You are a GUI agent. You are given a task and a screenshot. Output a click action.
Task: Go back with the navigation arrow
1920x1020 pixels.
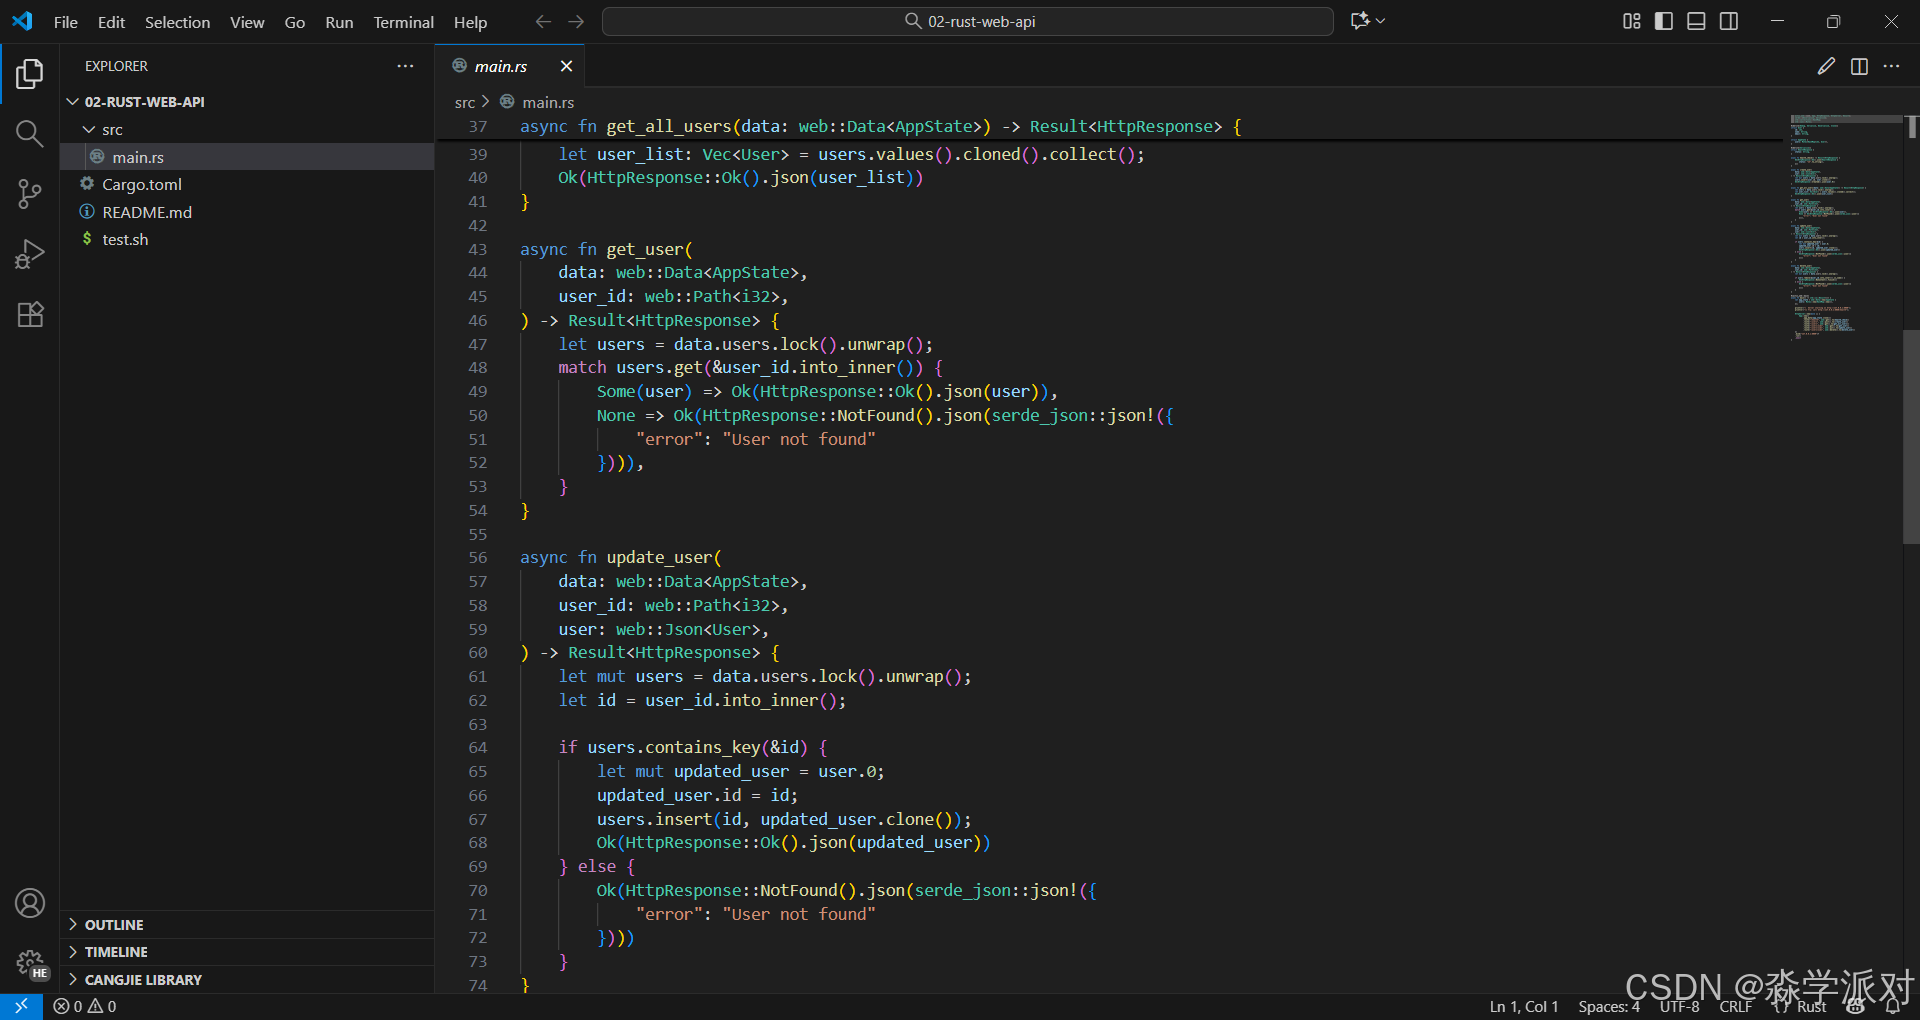coord(543,21)
